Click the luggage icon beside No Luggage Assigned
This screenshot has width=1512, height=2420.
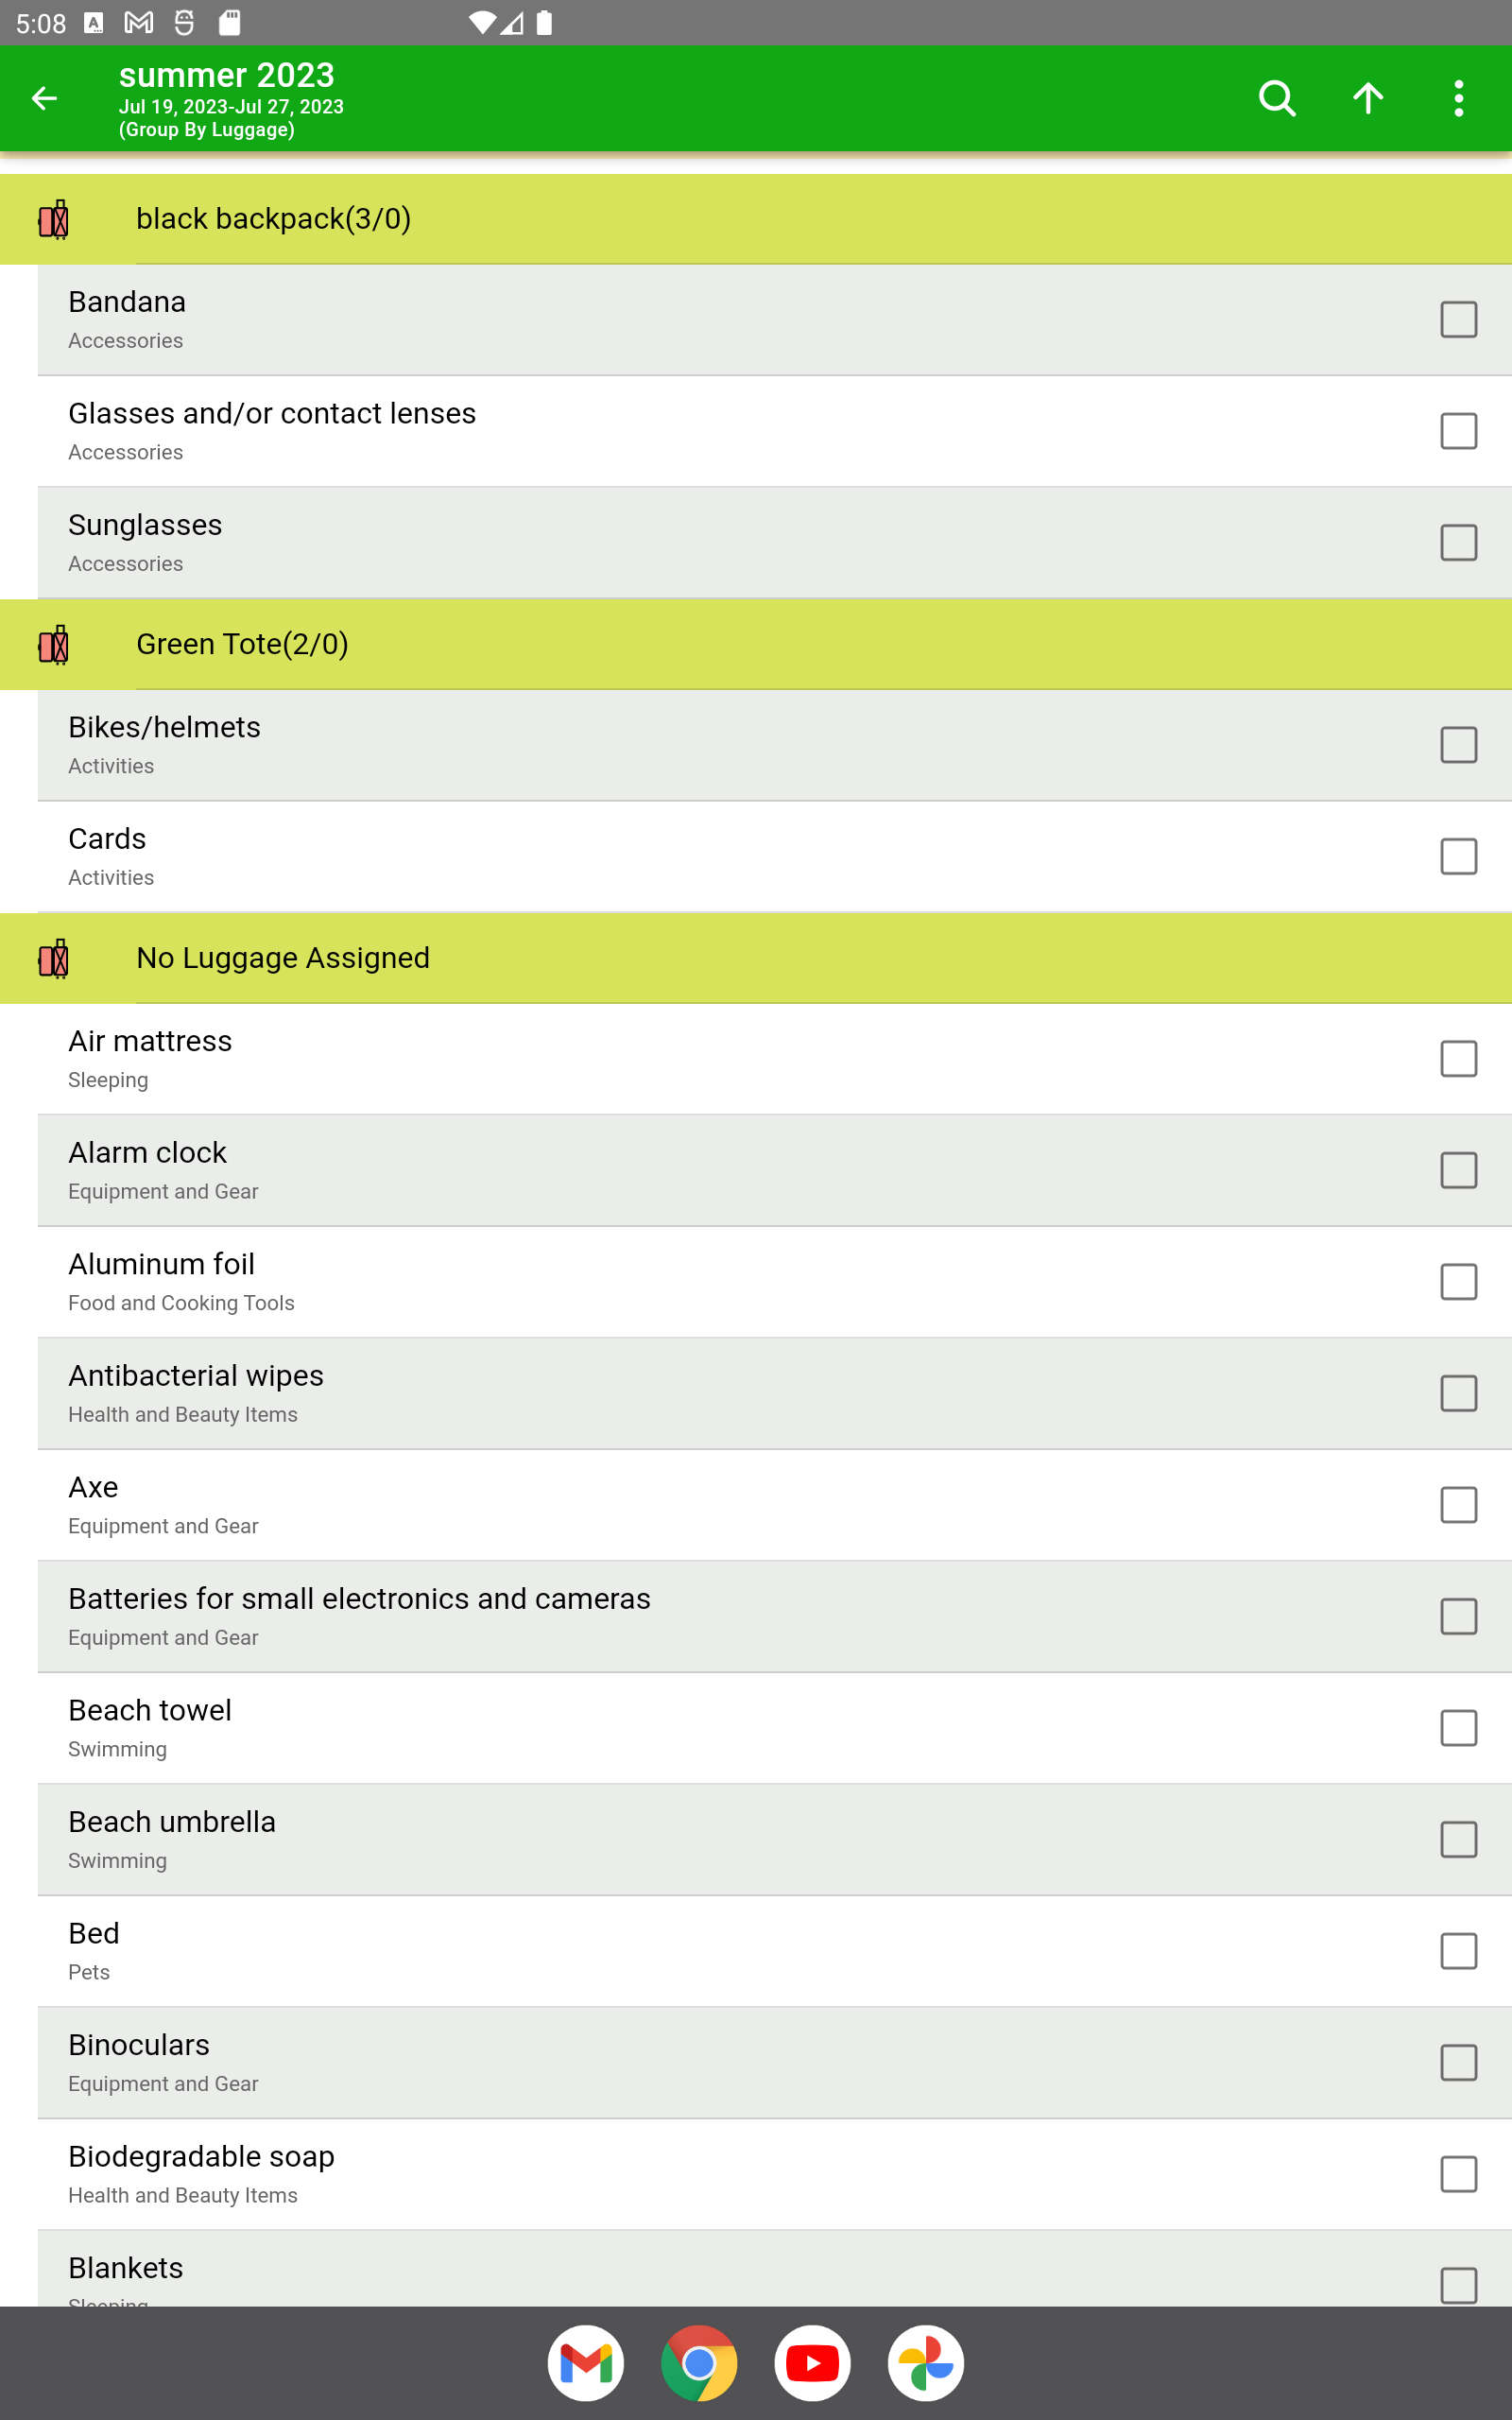(55, 958)
